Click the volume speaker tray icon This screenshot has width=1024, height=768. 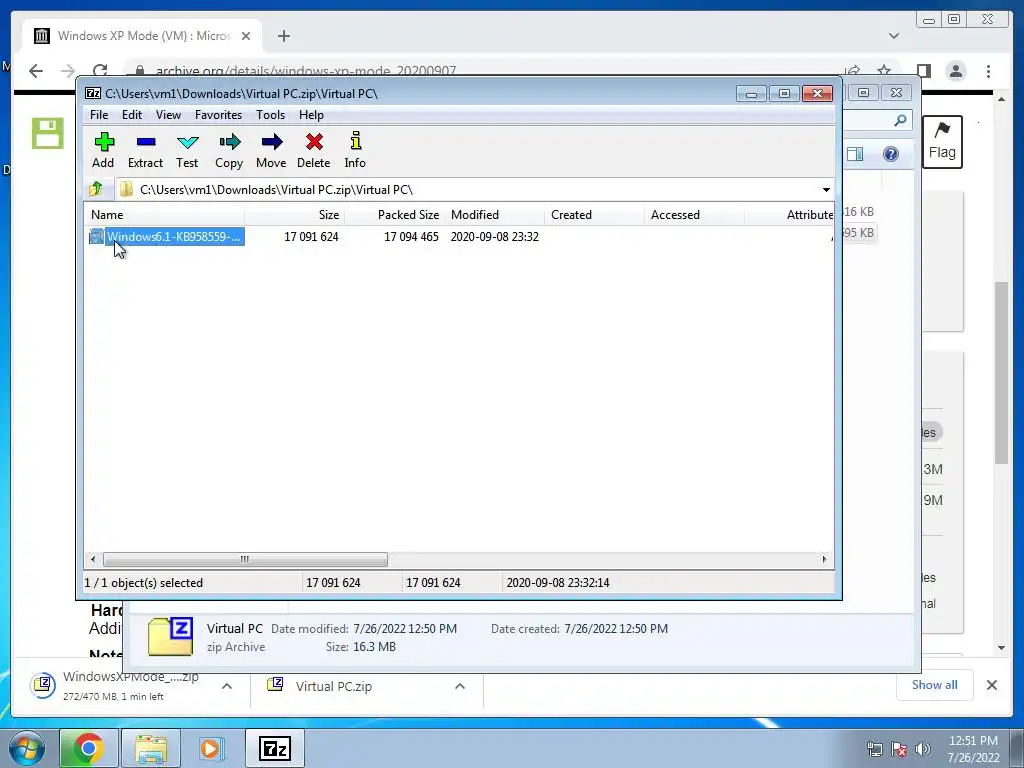(923, 749)
